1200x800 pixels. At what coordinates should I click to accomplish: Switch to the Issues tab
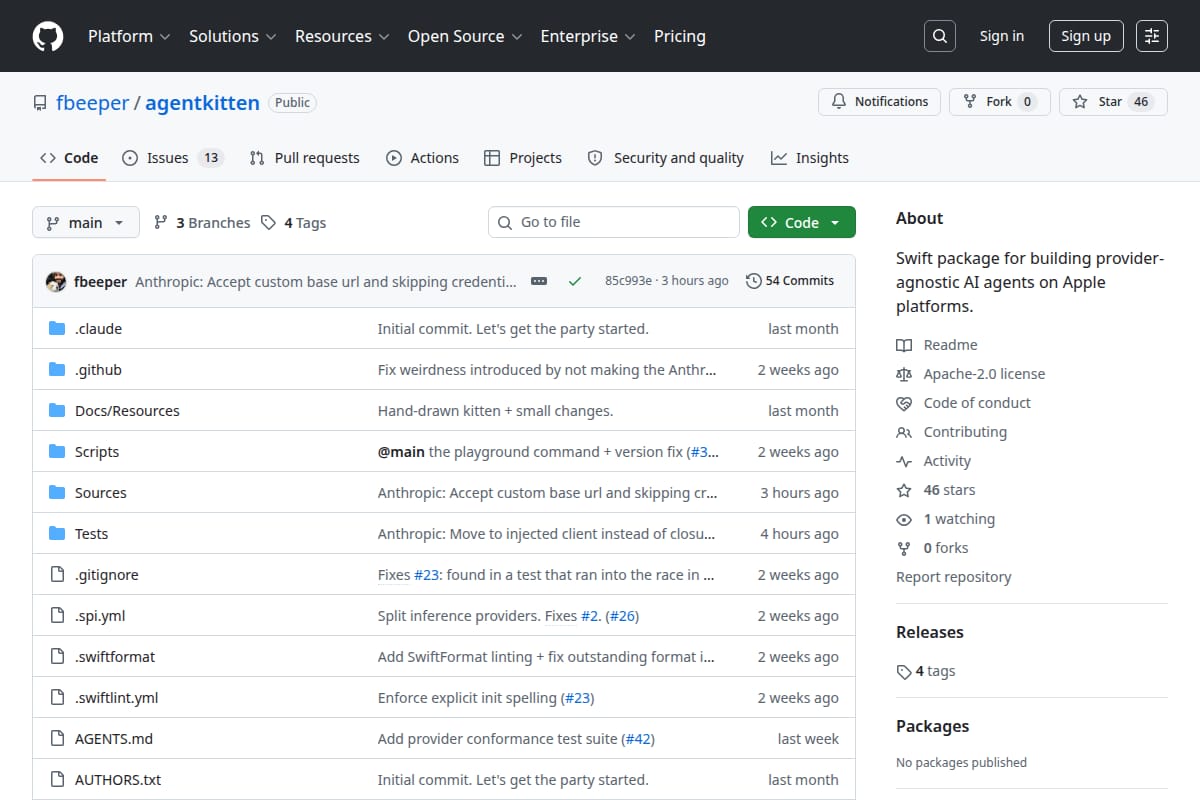coord(172,158)
